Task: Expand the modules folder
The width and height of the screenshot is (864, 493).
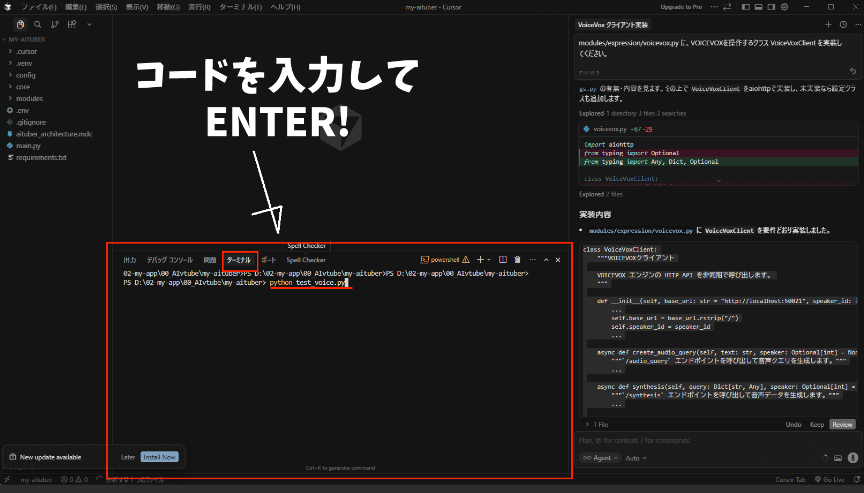Action: [29, 99]
